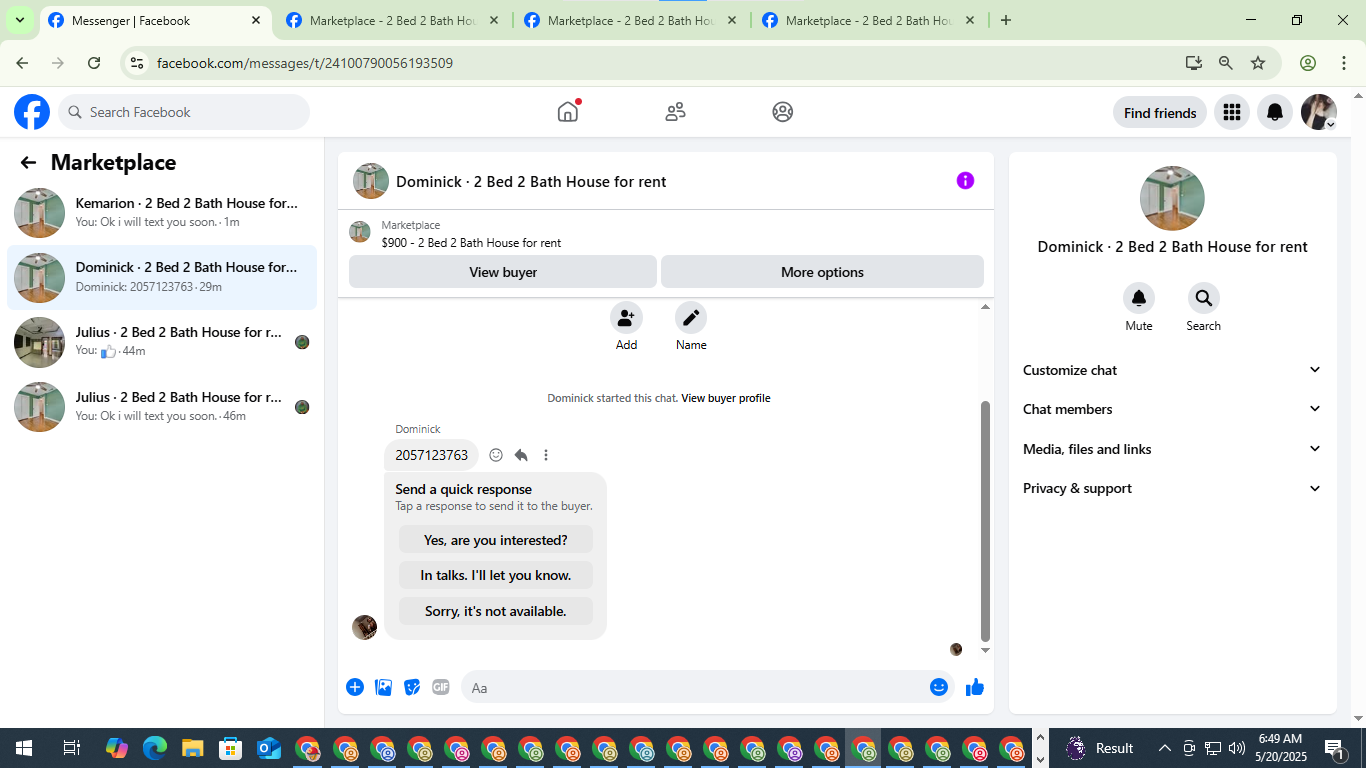1366x768 pixels.
Task: Click View buyer button
Action: point(503,272)
